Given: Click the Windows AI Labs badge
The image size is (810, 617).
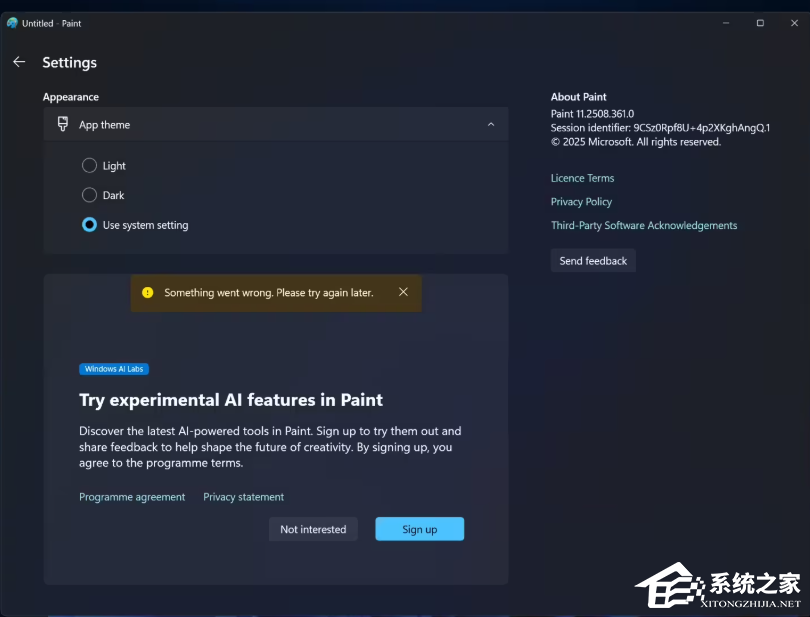Looking at the screenshot, I should (x=113, y=369).
